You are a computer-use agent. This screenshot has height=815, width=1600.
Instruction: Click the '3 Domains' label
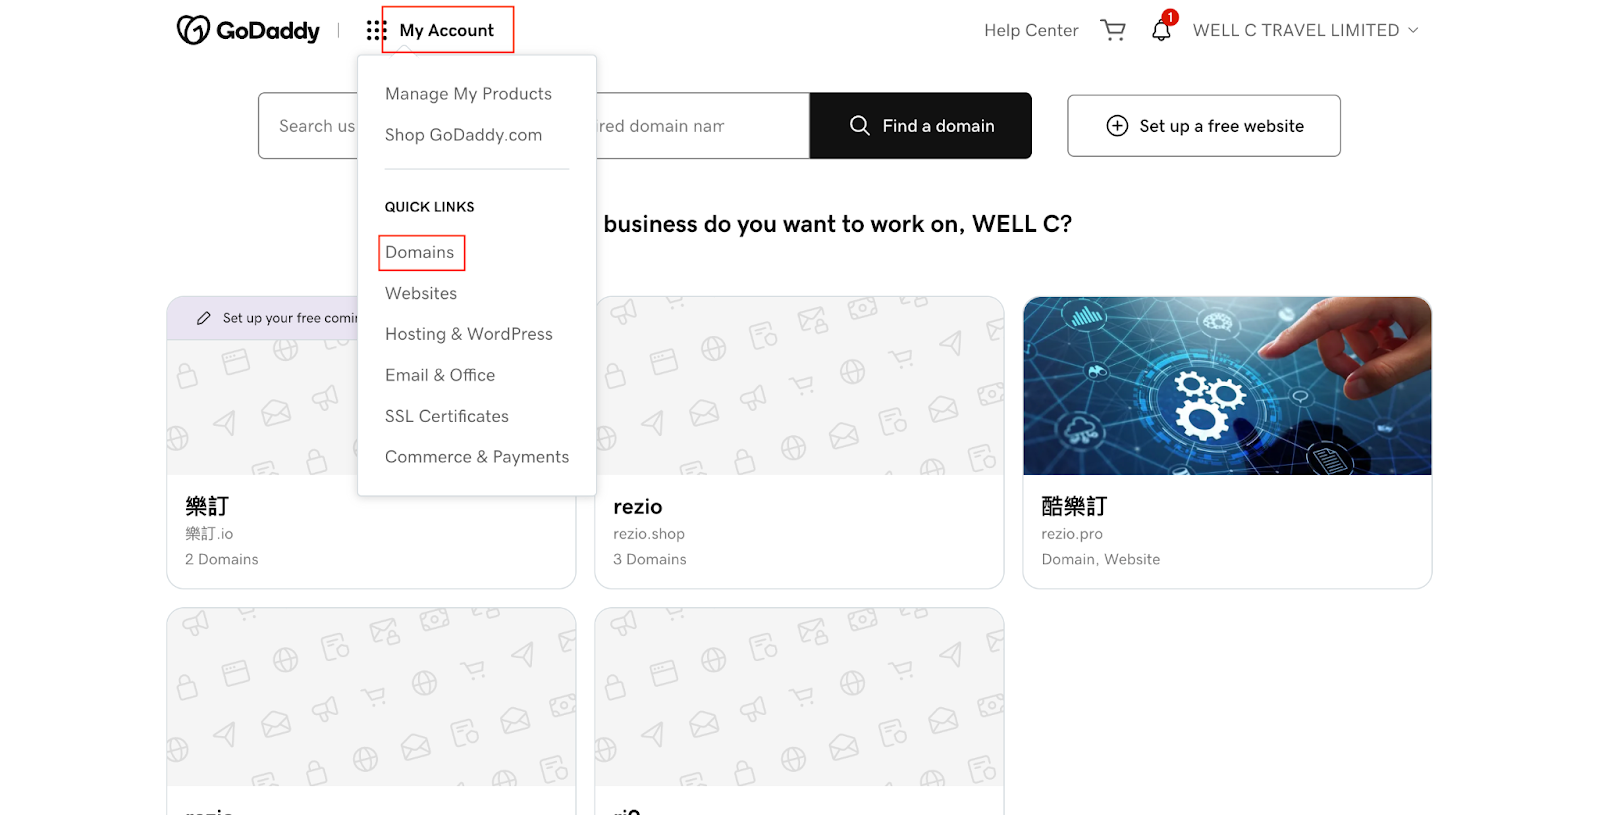650,559
